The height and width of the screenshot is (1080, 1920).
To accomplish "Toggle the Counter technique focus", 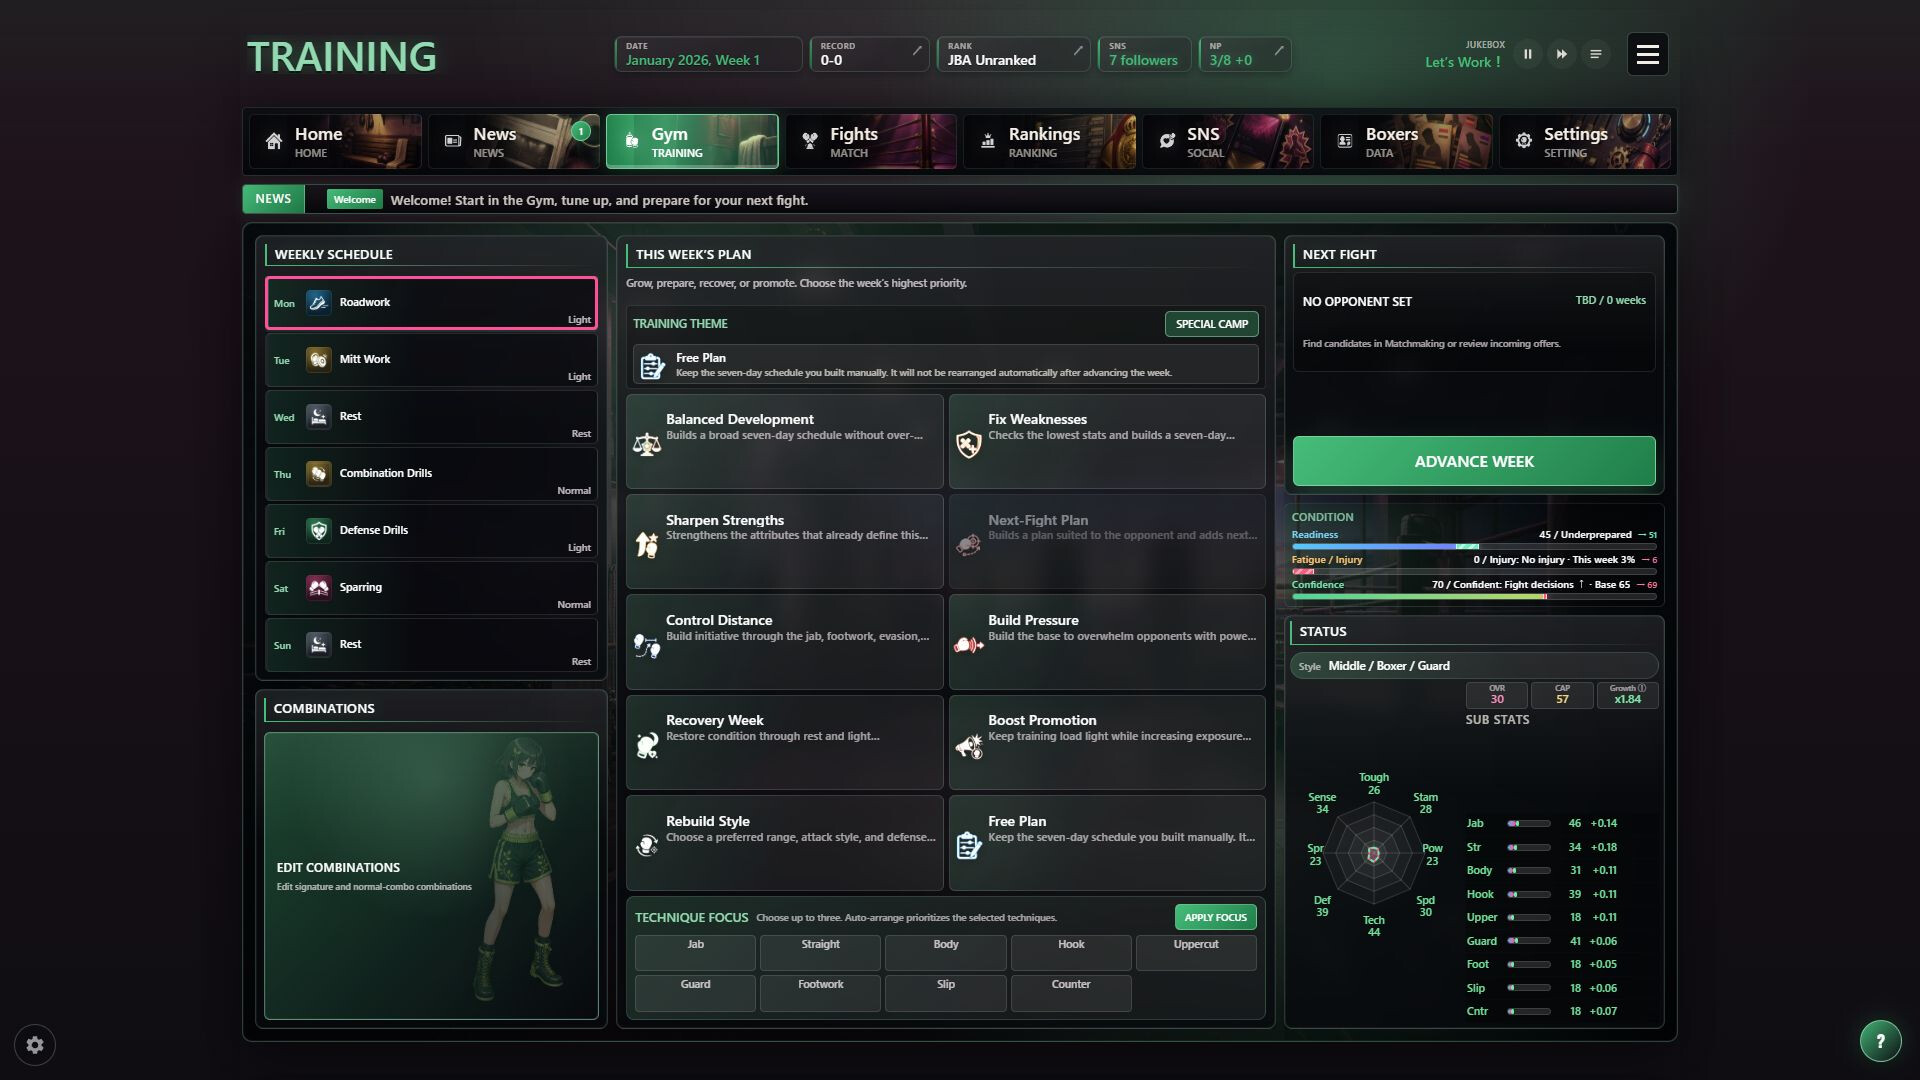I will click(1071, 993).
